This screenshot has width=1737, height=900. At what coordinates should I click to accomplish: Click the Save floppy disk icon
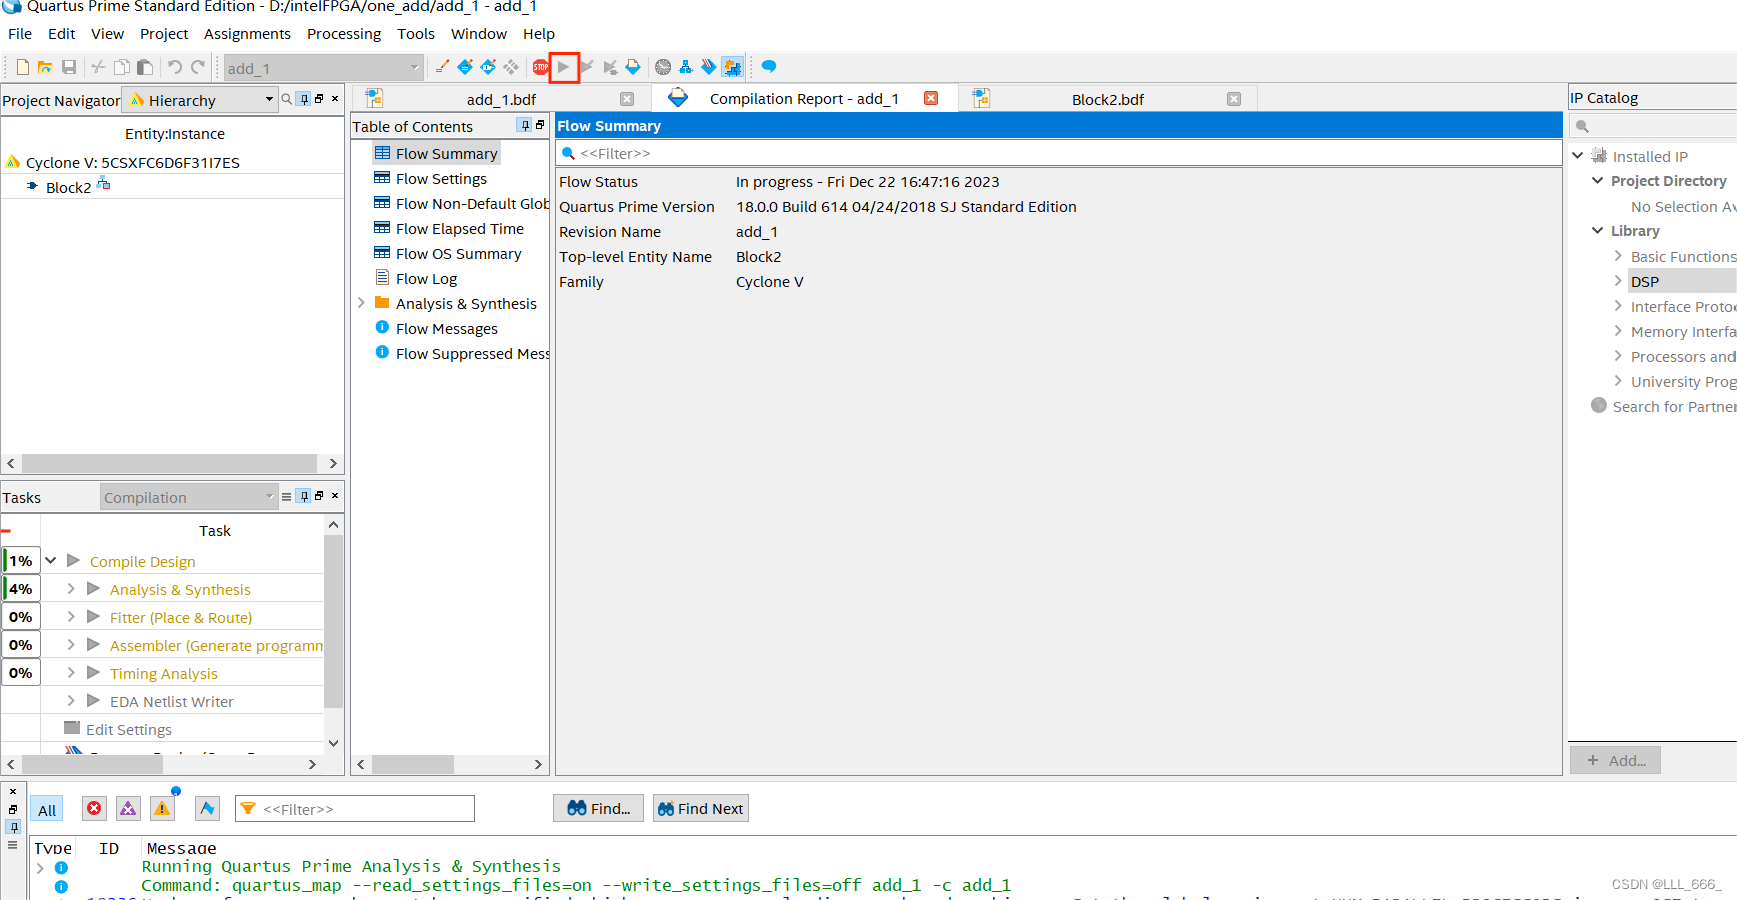pos(69,67)
